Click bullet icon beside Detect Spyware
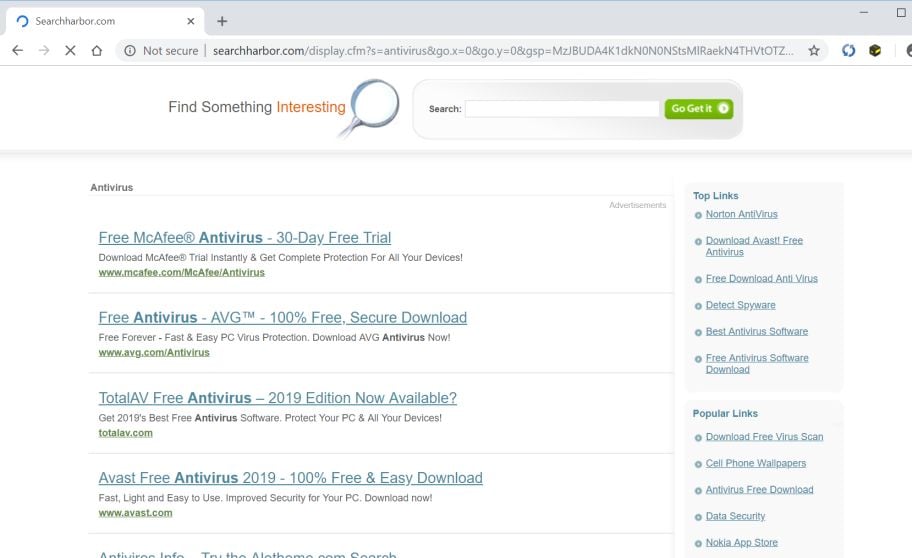The height and width of the screenshot is (558, 912). coord(698,306)
